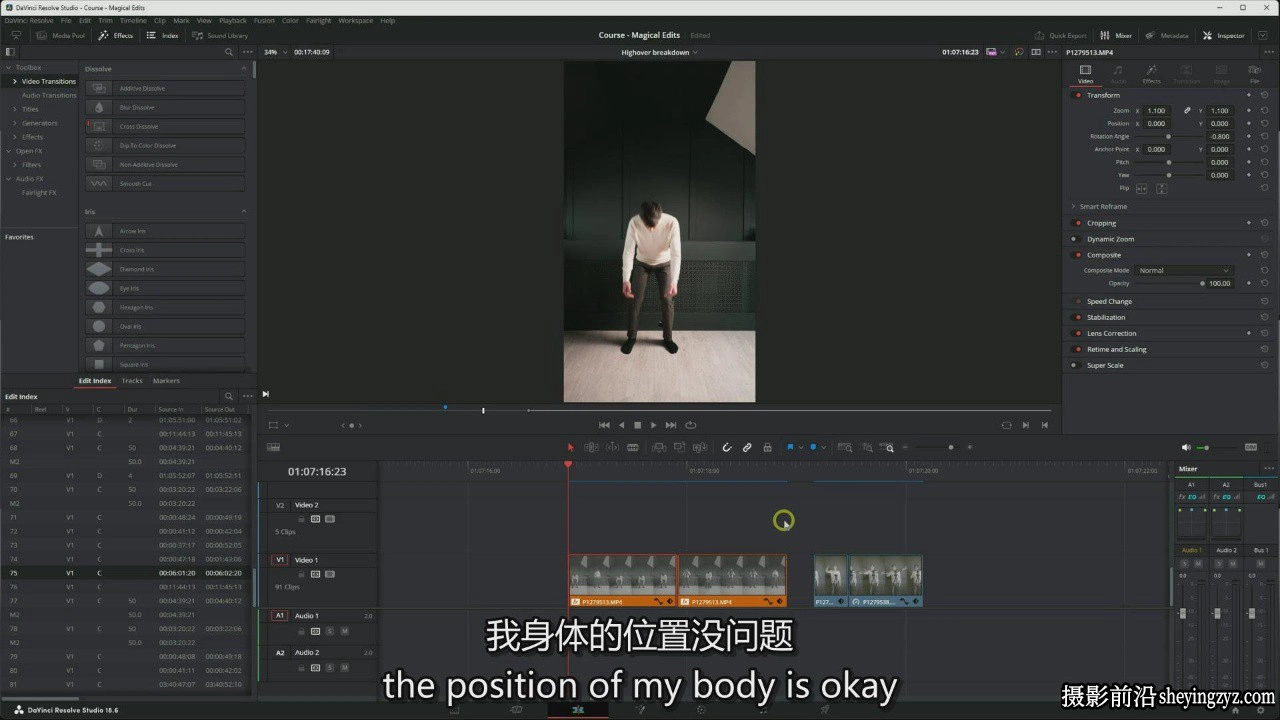This screenshot has width=1280, height=720.
Task: Enable the Dynamic Zoom switch
Action: tap(1074, 239)
